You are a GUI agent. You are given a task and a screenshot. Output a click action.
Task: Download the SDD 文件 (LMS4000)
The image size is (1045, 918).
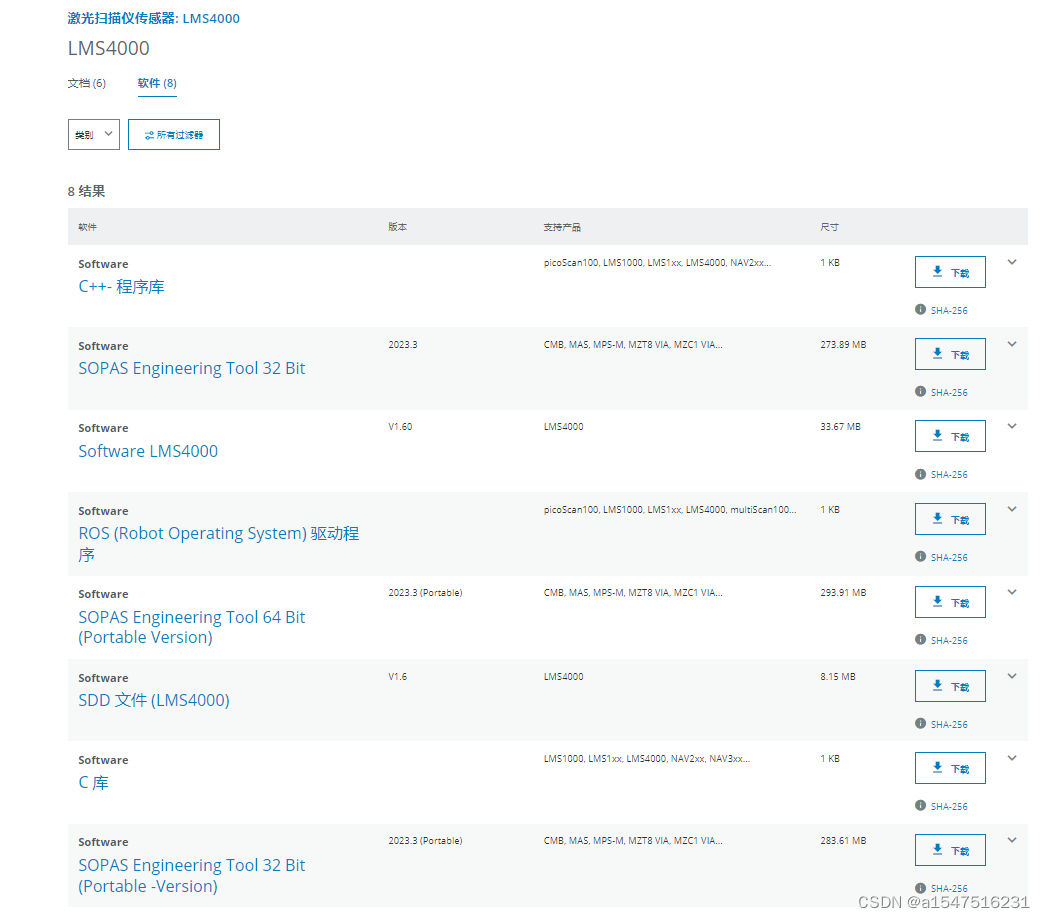click(x=950, y=686)
